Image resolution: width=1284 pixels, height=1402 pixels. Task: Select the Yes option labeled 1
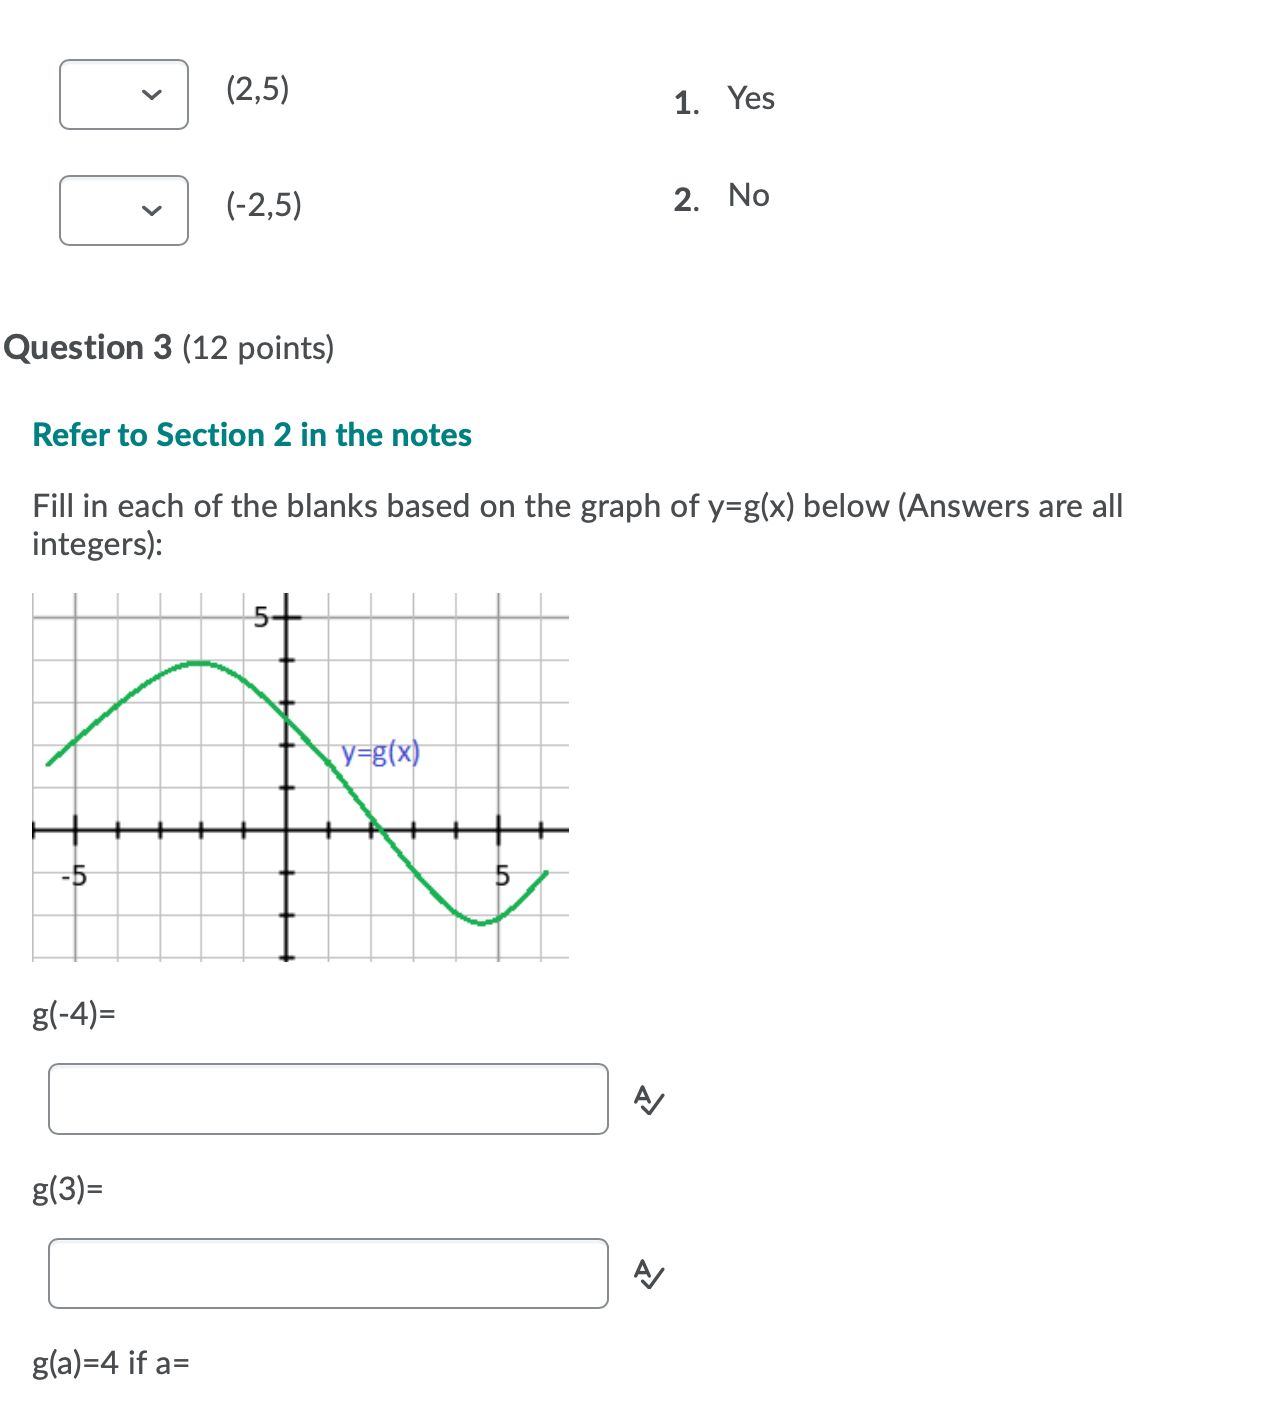click(x=751, y=98)
